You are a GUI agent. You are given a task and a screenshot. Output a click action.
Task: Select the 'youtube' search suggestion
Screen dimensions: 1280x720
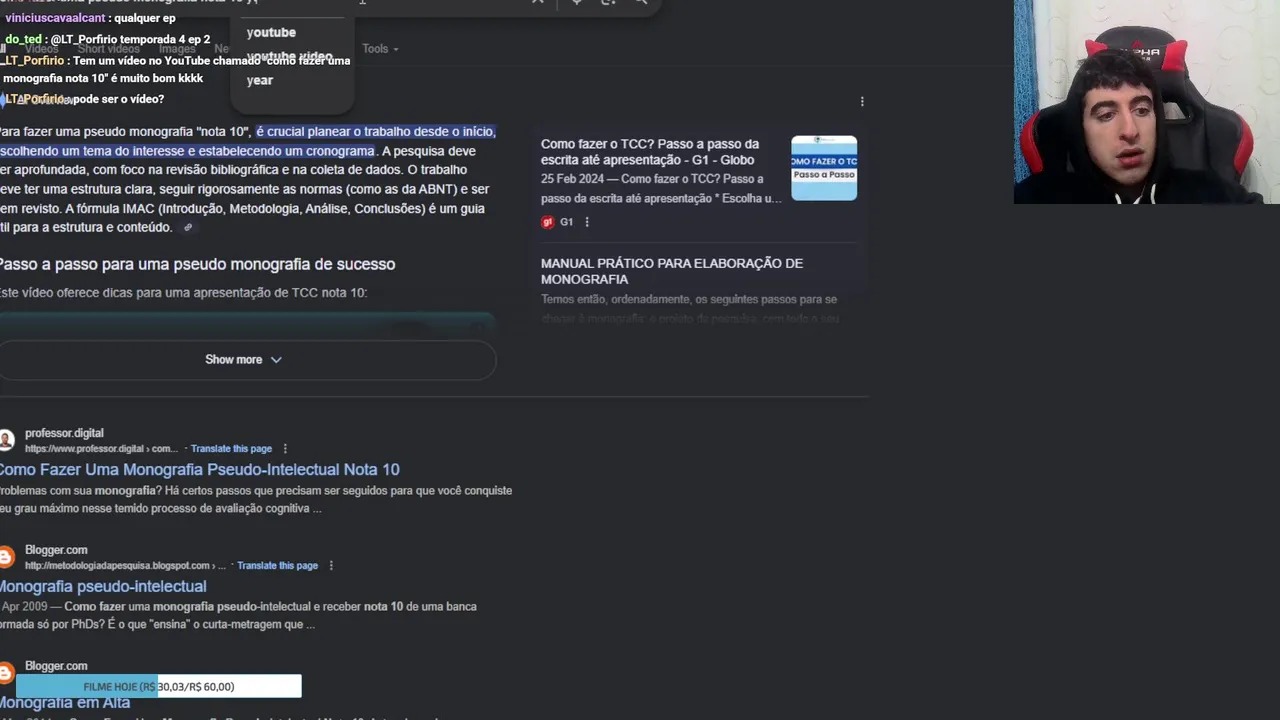point(271,33)
